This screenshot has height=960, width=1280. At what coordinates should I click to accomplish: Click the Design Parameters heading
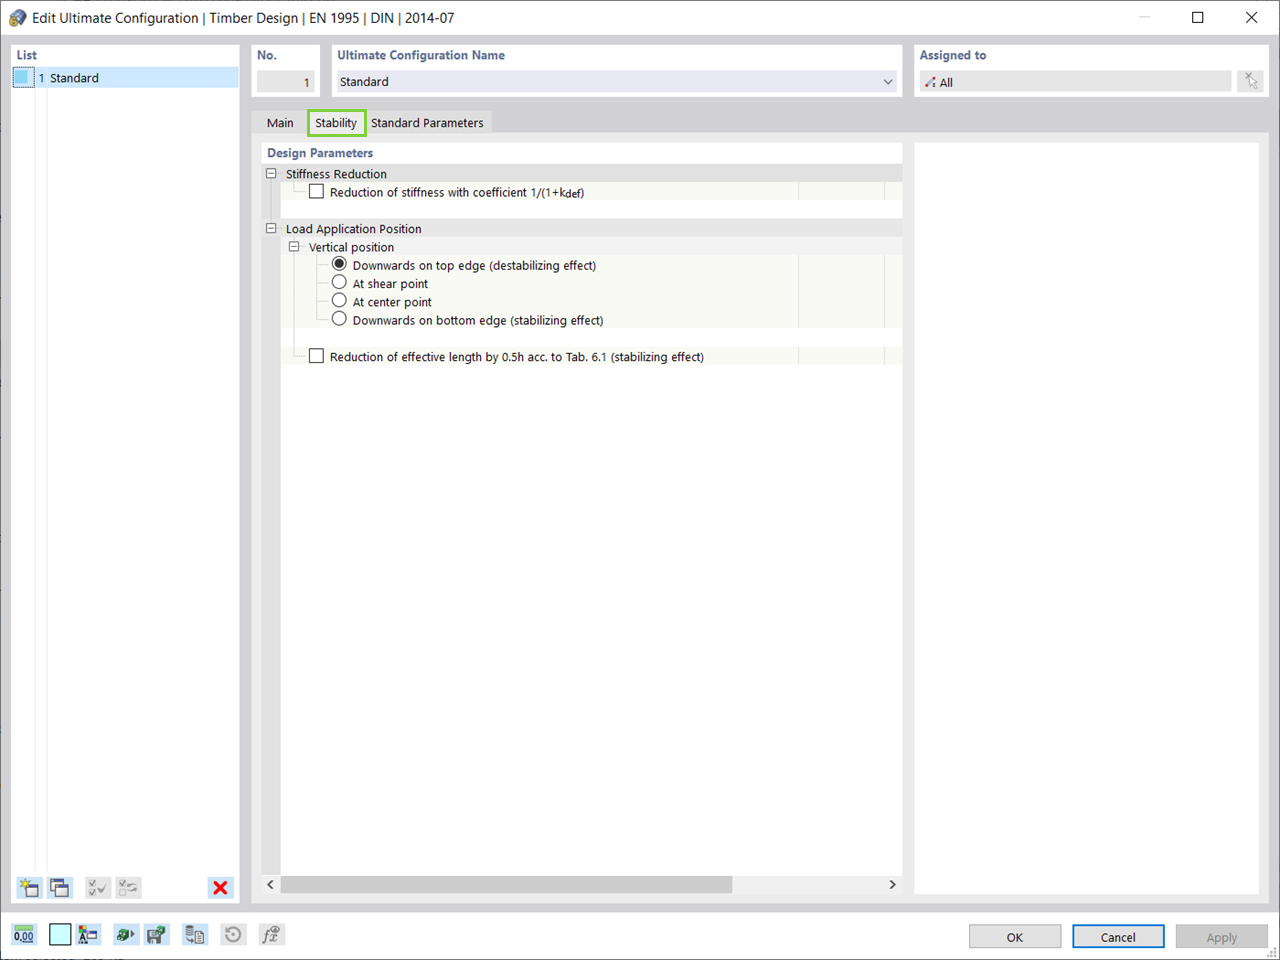(x=320, y=153)
